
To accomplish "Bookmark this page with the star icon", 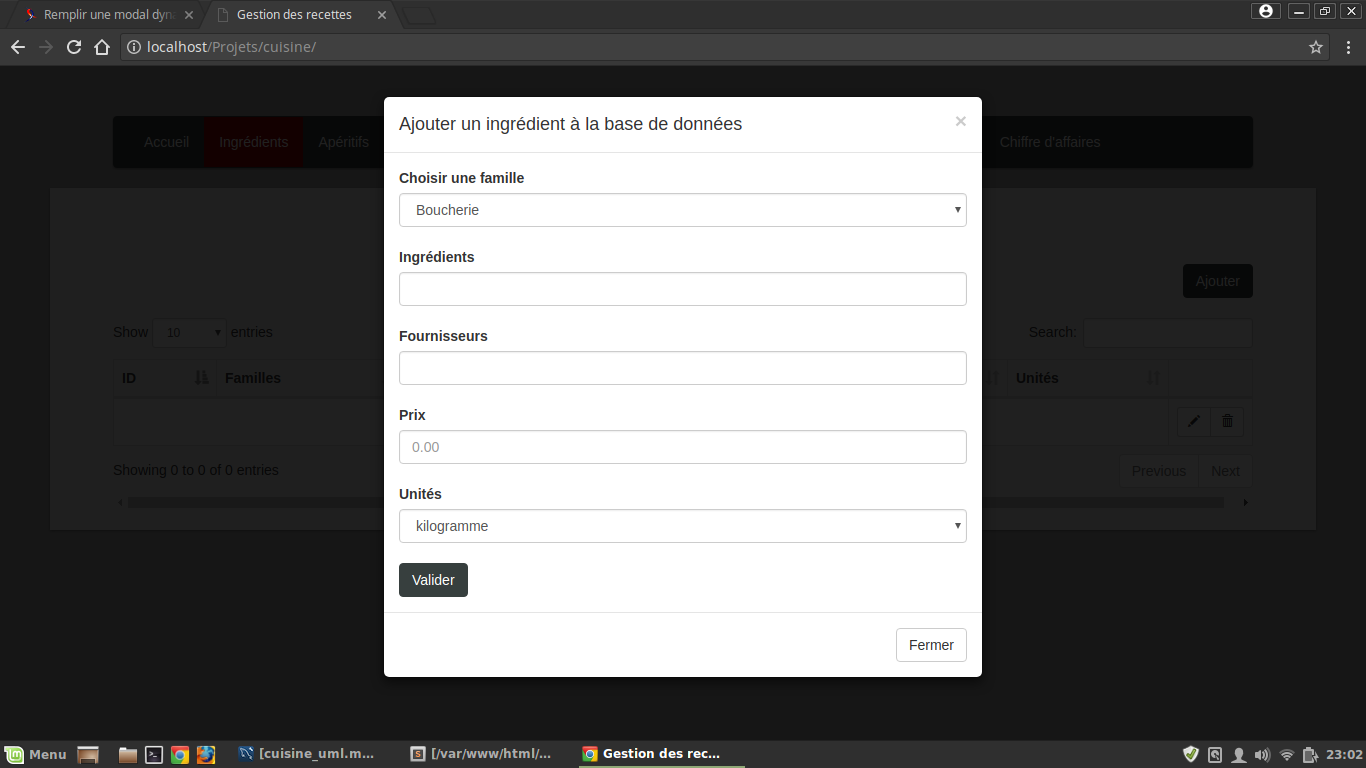I will pyautogui.click(x=1316, y=47).
